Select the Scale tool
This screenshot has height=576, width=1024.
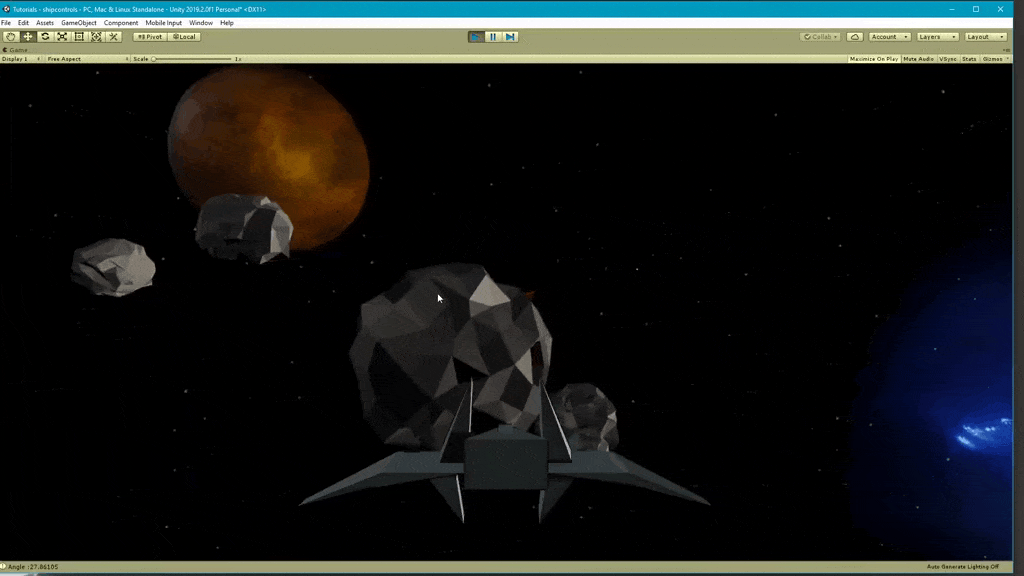62,37
